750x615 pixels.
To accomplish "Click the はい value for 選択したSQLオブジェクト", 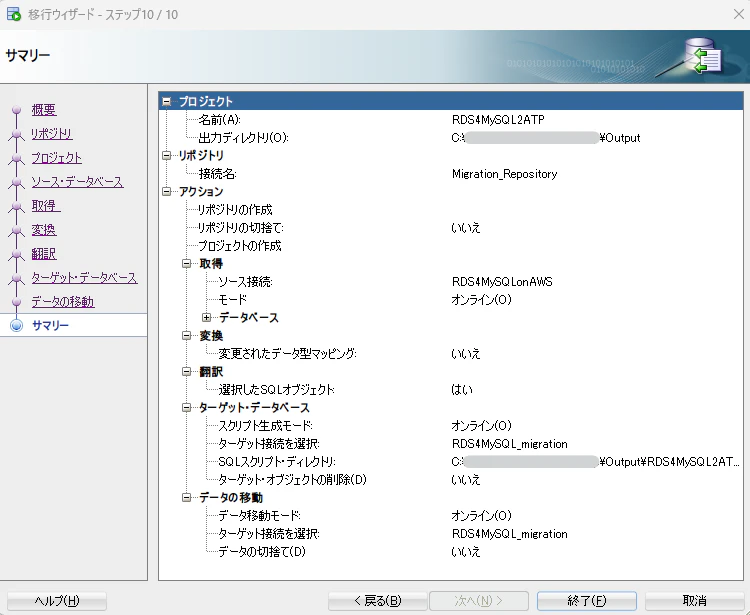I will 462,390.
